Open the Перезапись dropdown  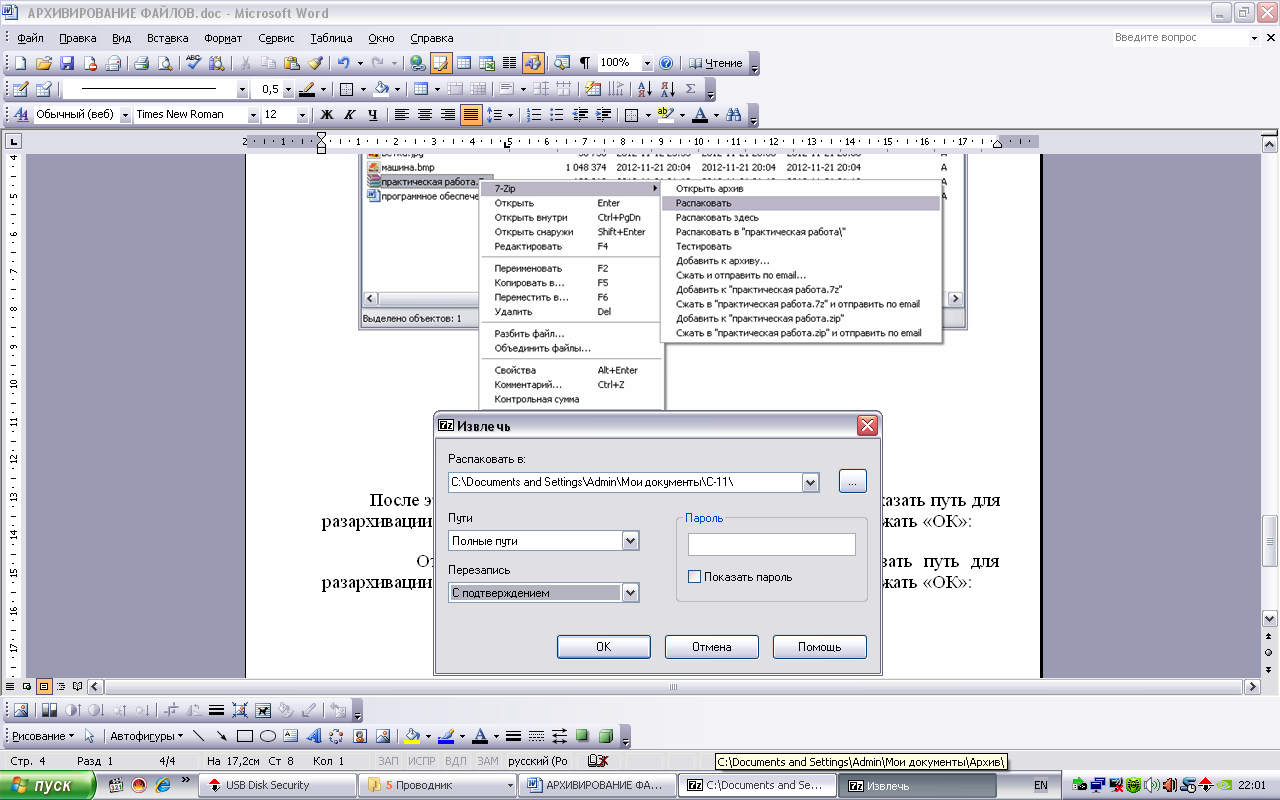click(630, 593)
